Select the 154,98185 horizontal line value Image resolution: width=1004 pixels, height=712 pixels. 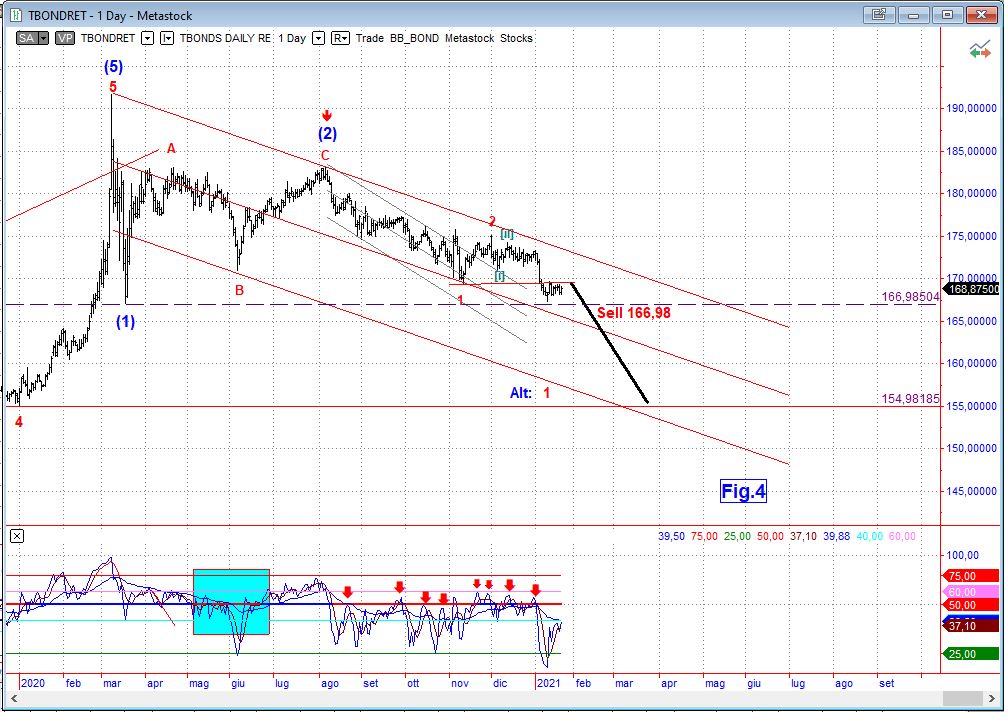[x=911, y=398]
